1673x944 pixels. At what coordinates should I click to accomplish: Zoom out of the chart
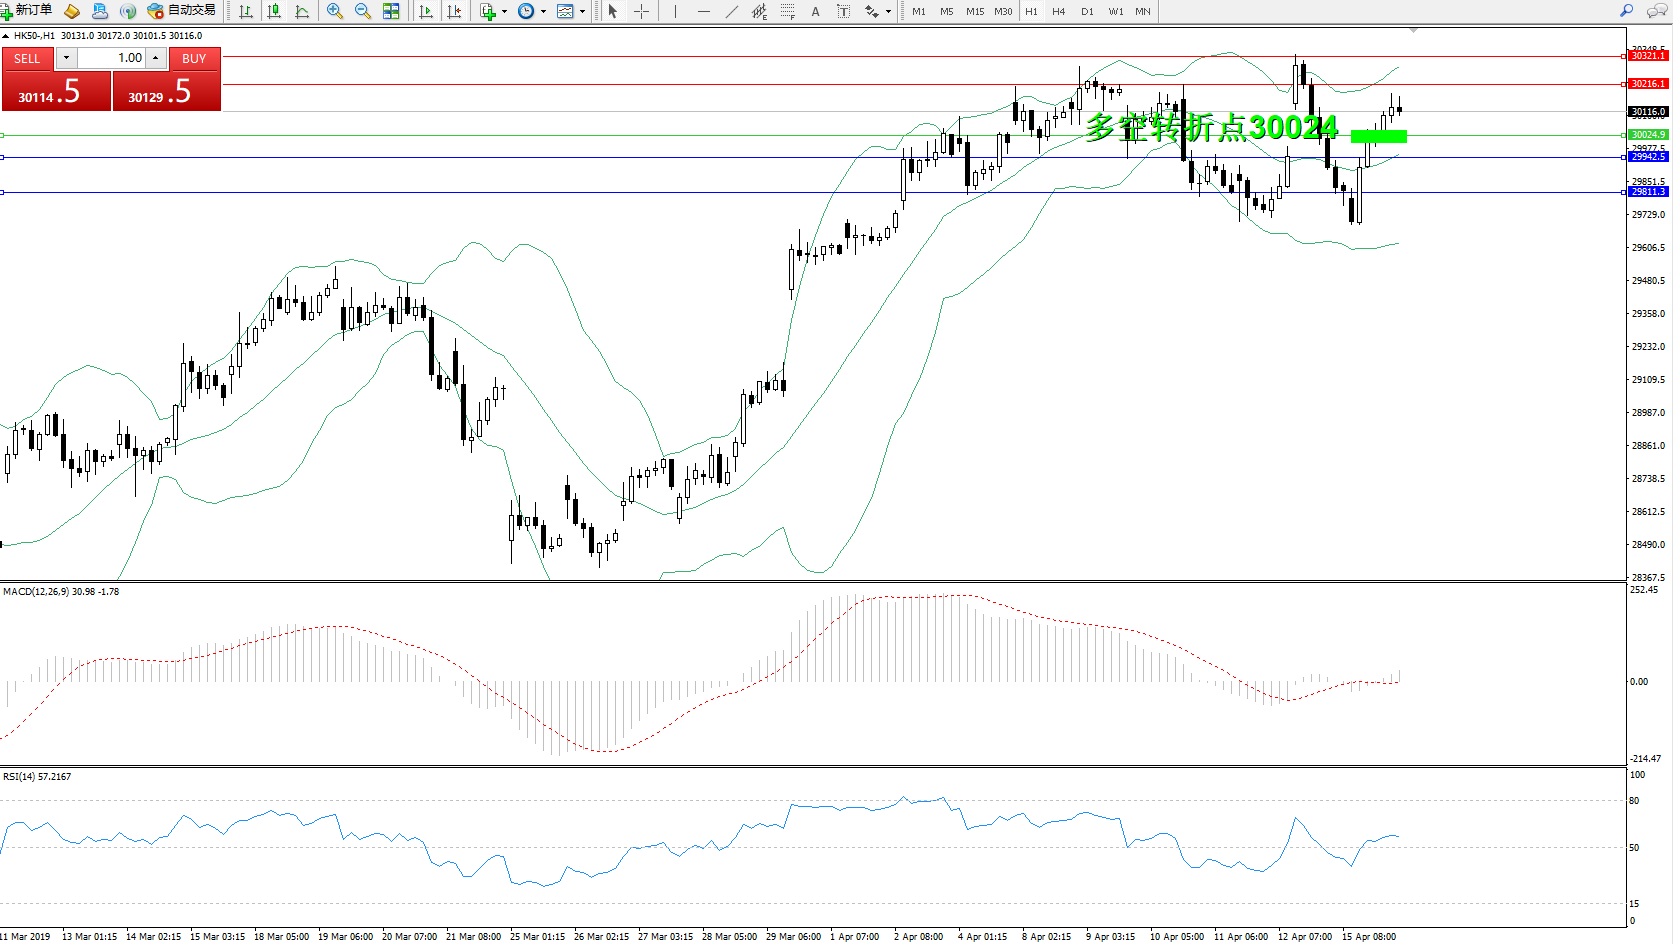pyautogui.click(x=363, y=11)
